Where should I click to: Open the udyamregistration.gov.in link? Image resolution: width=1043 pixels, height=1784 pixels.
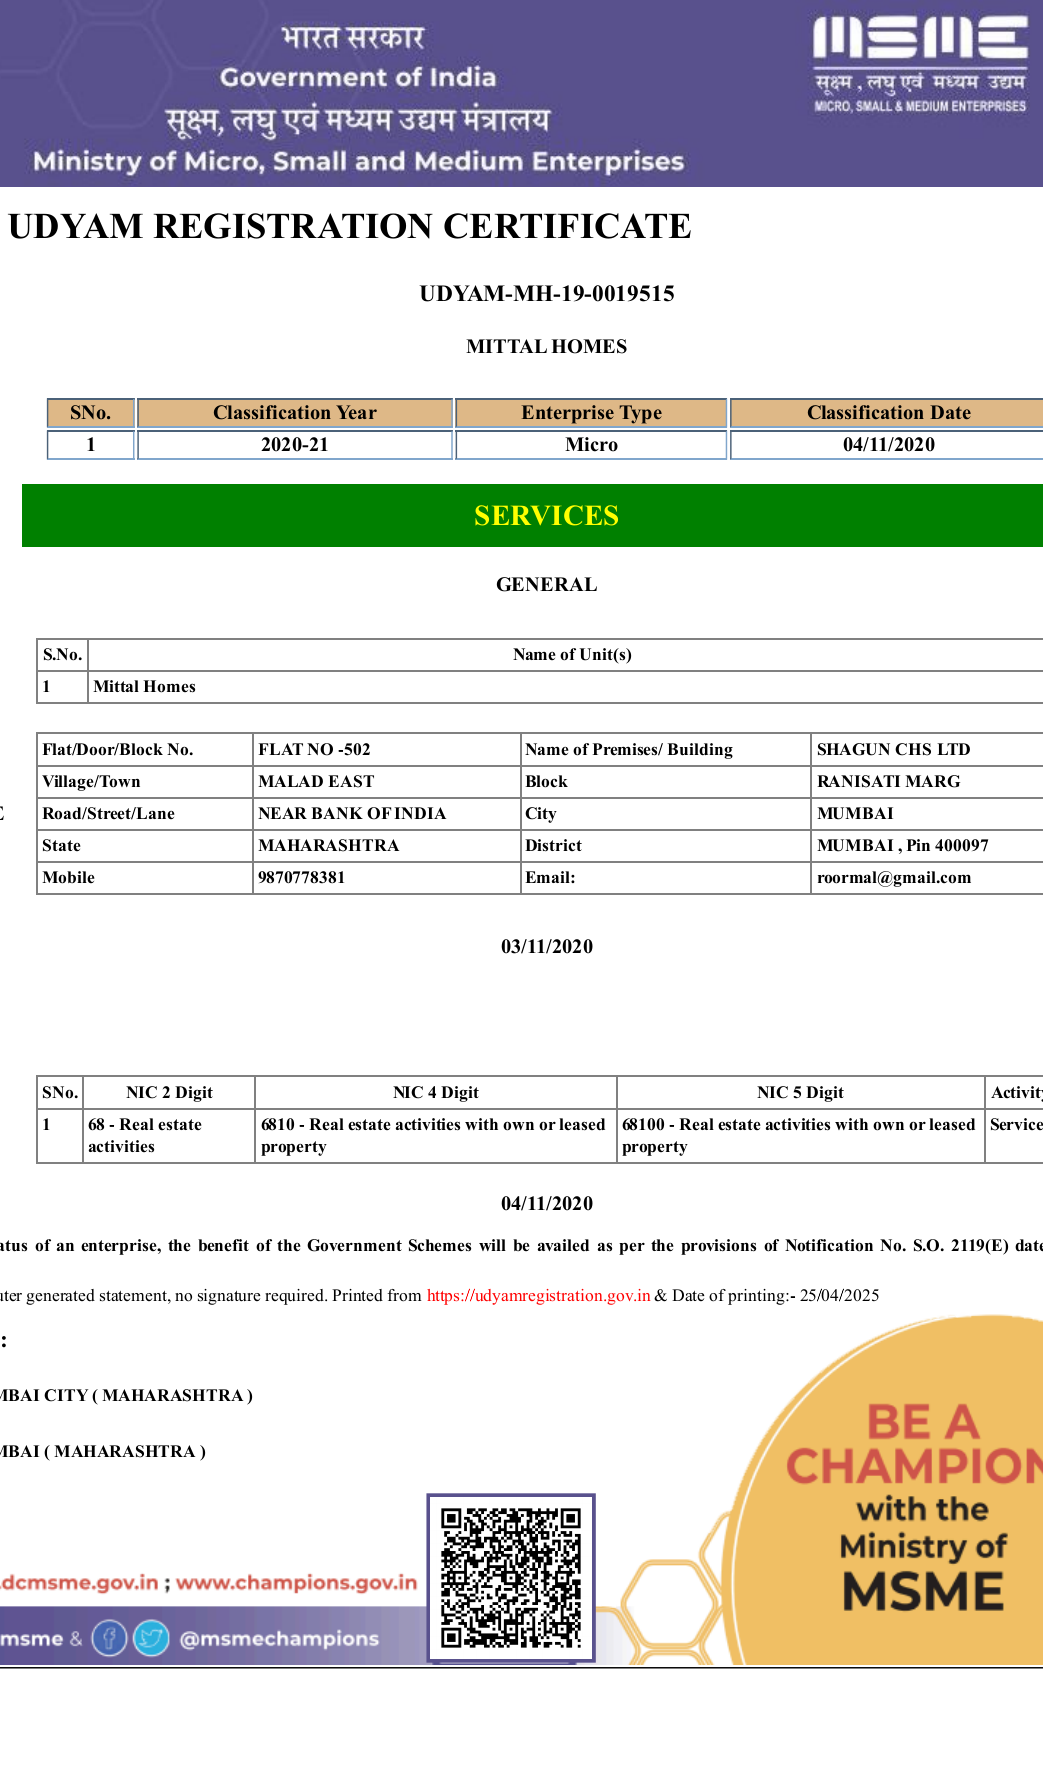538,1295
